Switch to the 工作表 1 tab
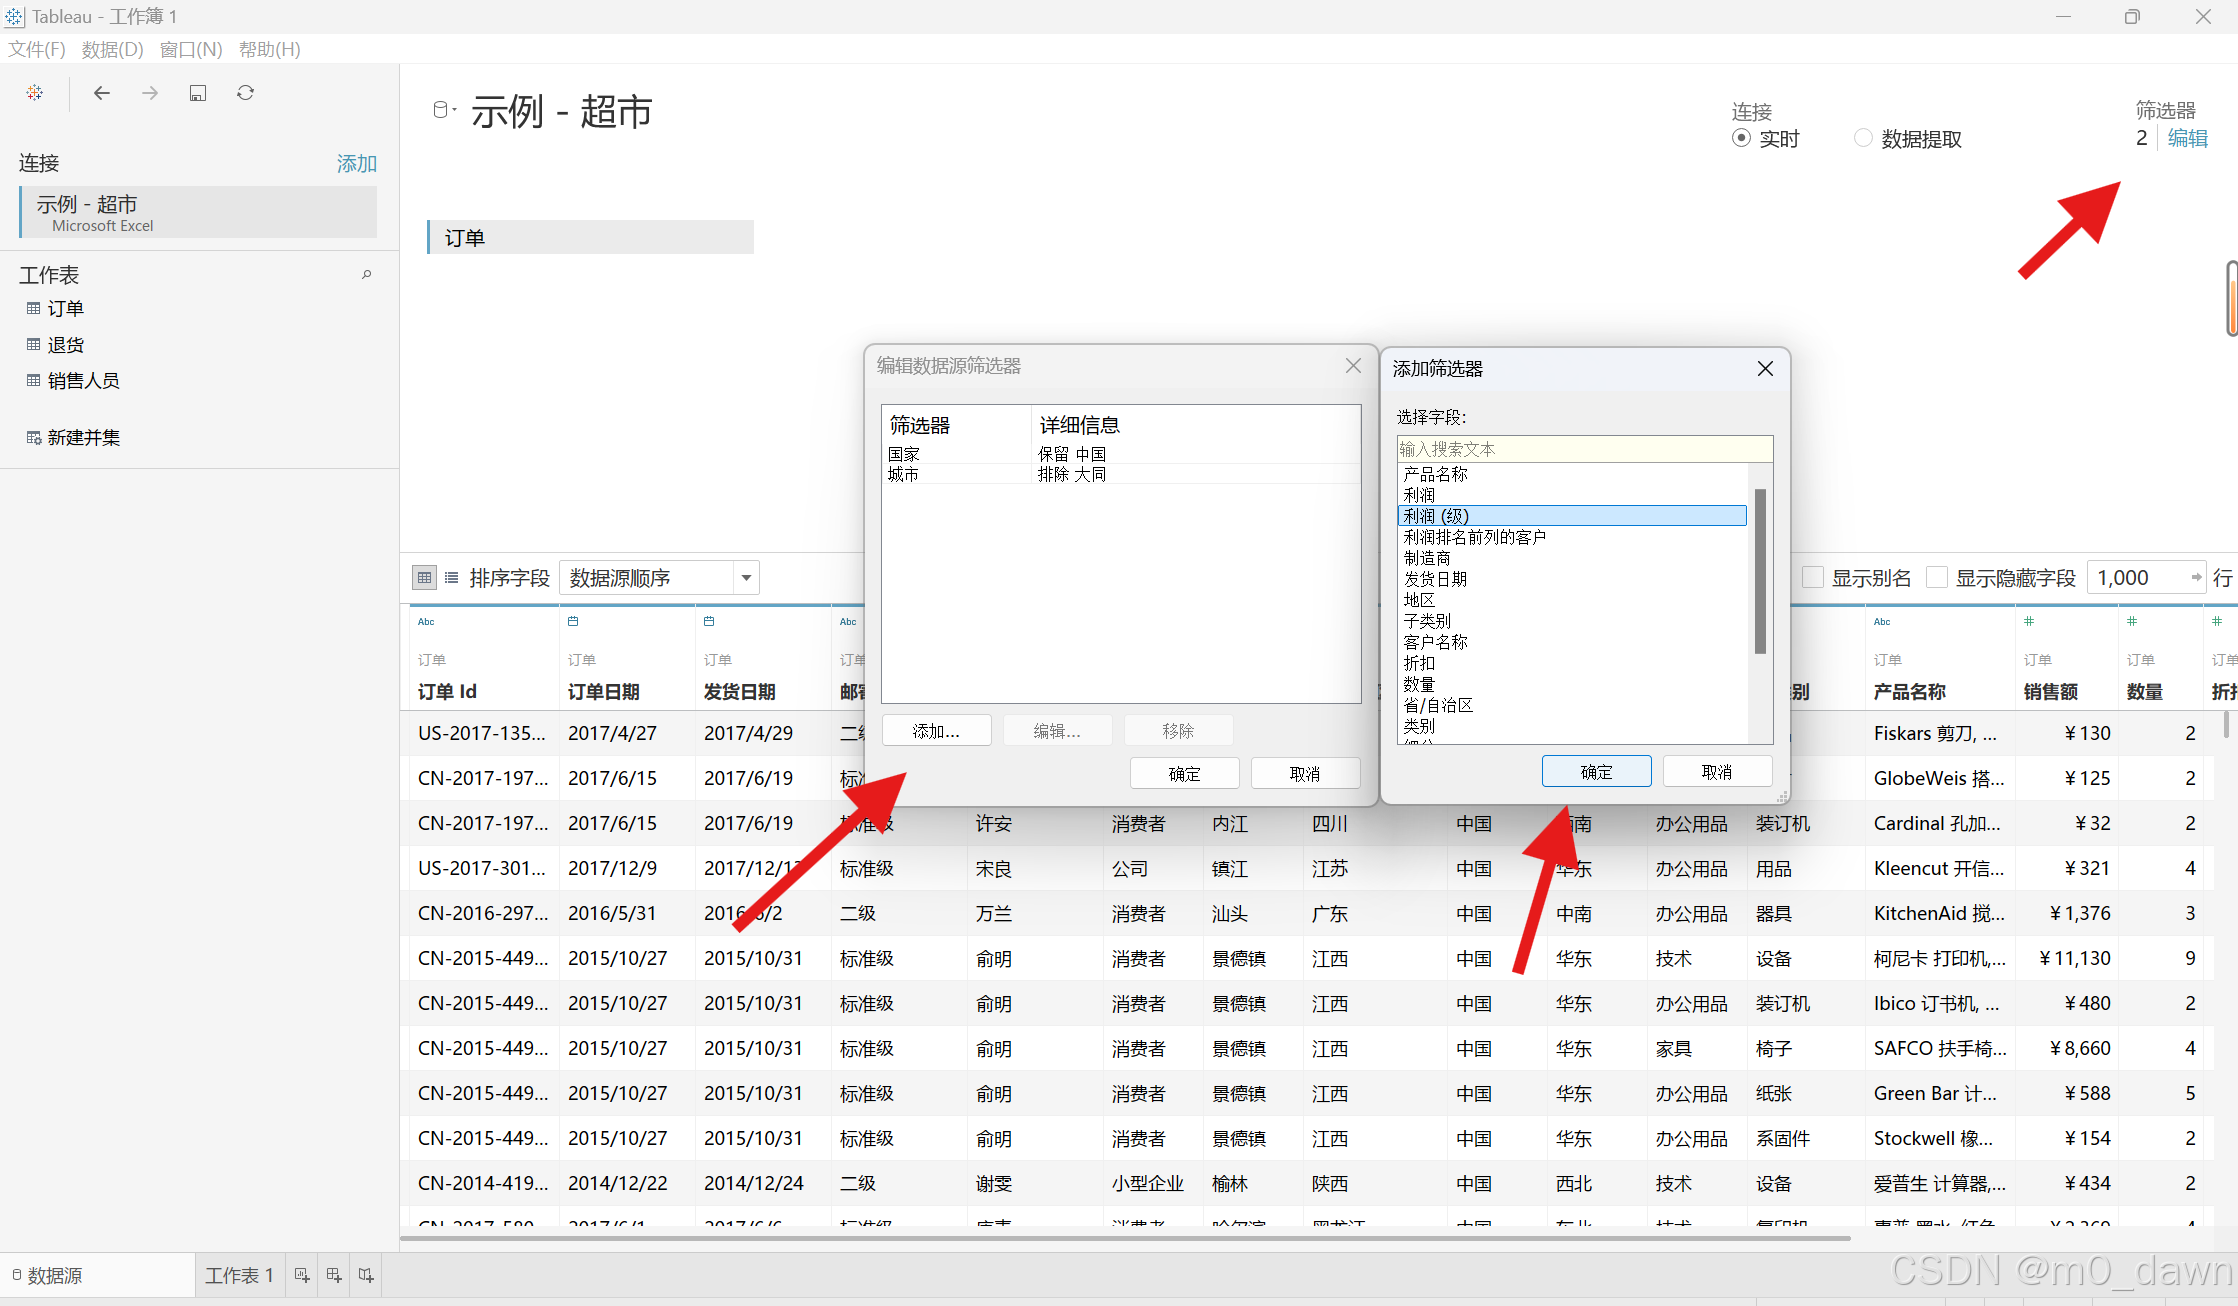This screenshot has width=2238, height=1306. (239, 1275)
